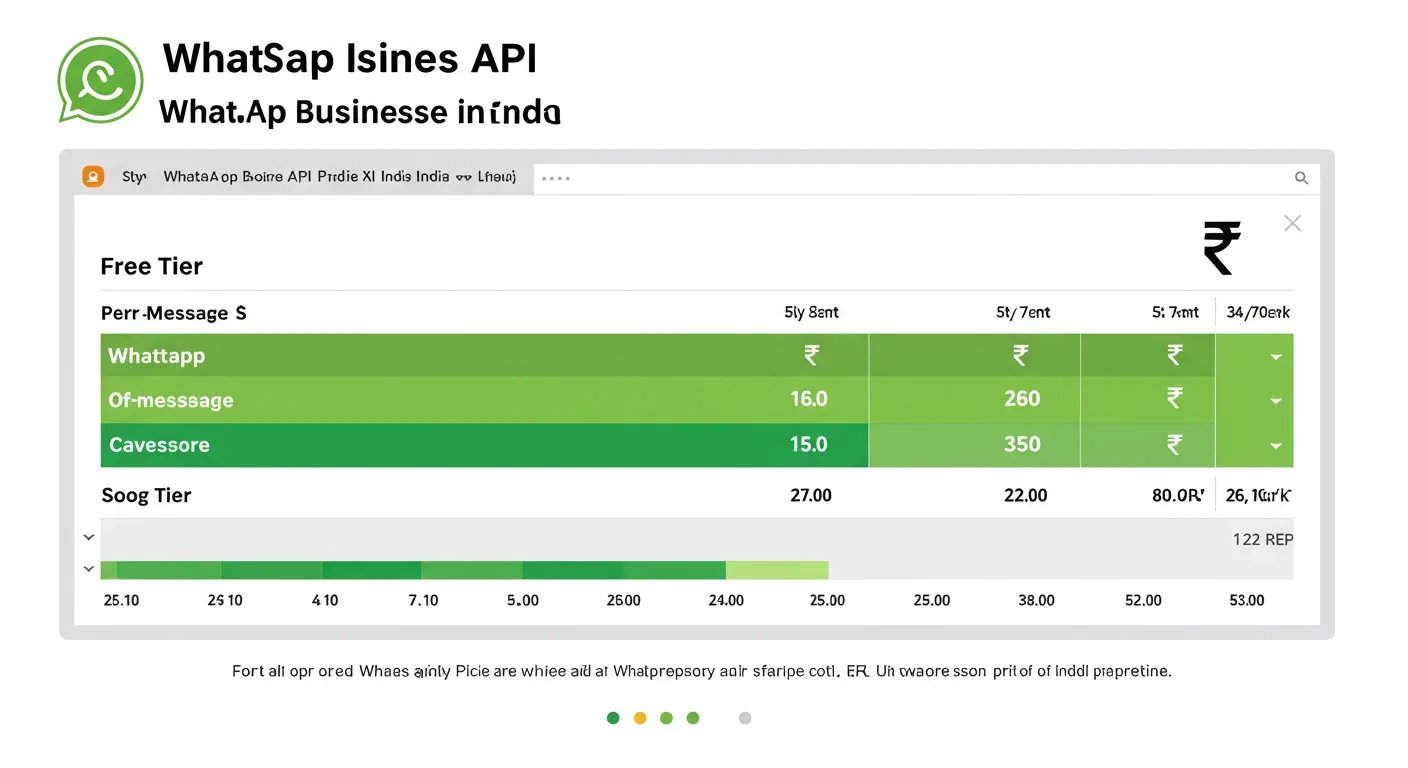Click the 22.00 value in Soog Tier row
Image resolution: width=1408 pixels, height=768 pixels.
point(1026,495)
